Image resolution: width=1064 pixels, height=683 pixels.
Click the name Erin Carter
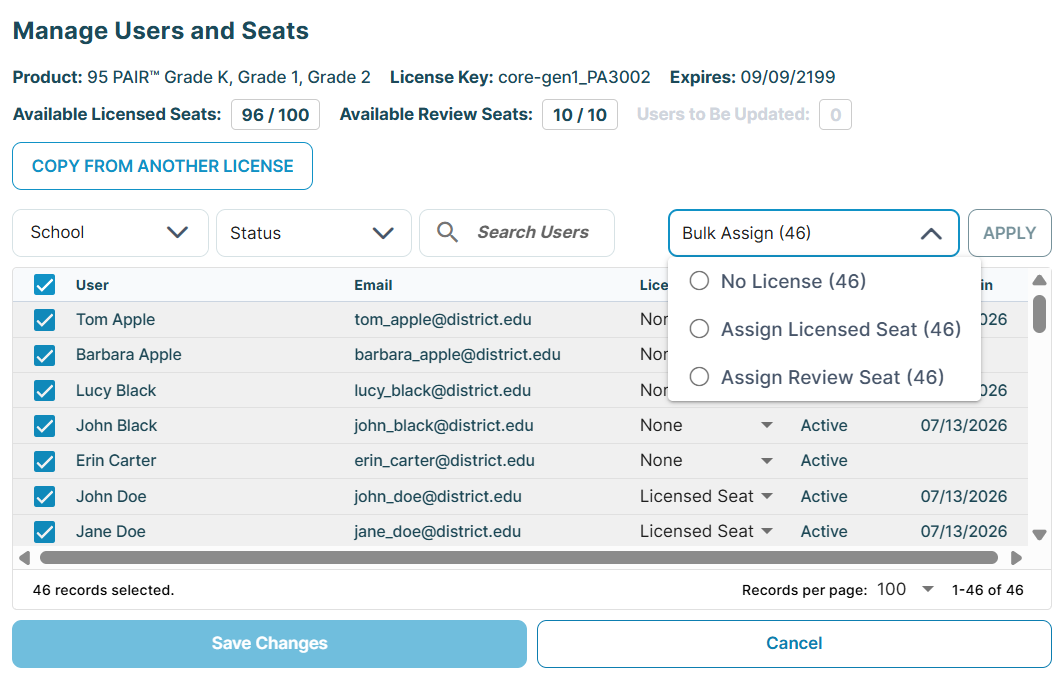pos(116,461)
